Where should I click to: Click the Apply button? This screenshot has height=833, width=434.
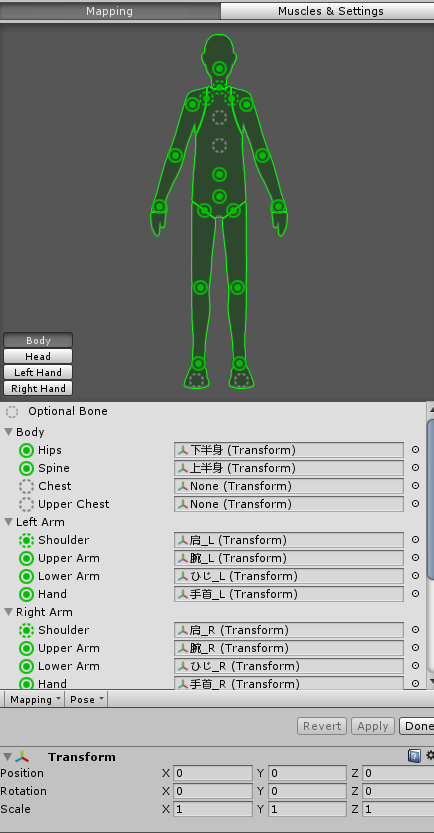point(373,726)
